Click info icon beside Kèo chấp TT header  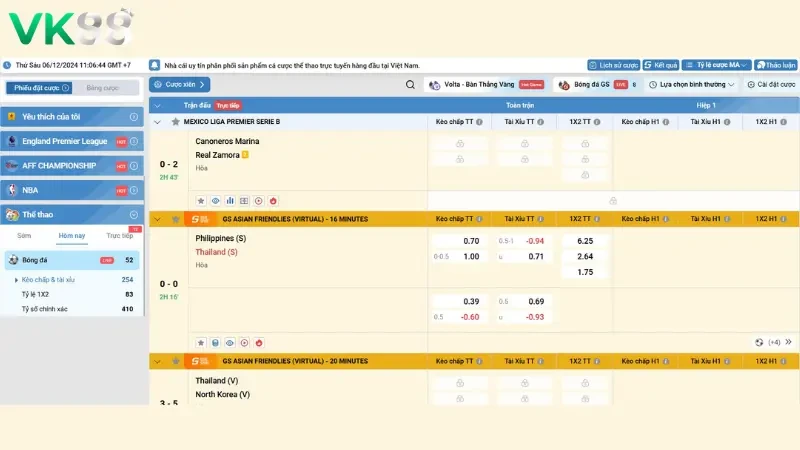point(480,122)
